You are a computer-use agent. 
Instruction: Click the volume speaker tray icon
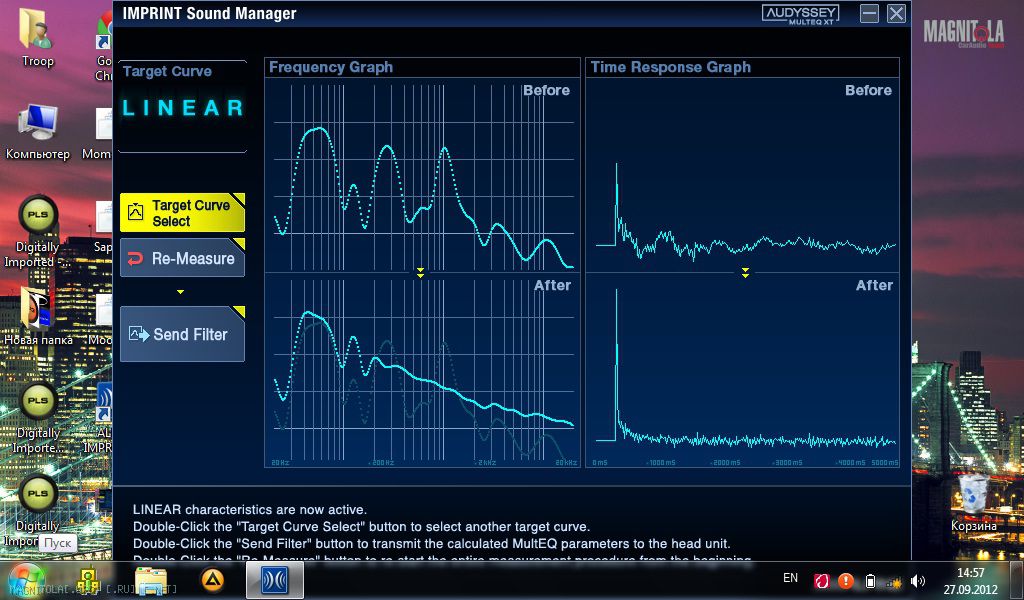918,580
